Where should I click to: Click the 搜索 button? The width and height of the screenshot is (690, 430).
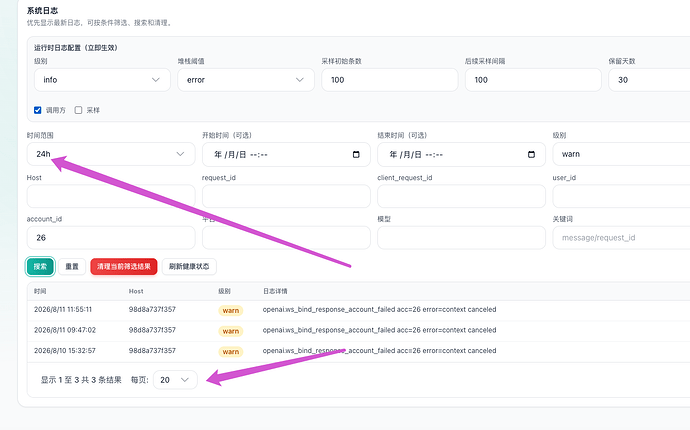[x=40, y=266]
